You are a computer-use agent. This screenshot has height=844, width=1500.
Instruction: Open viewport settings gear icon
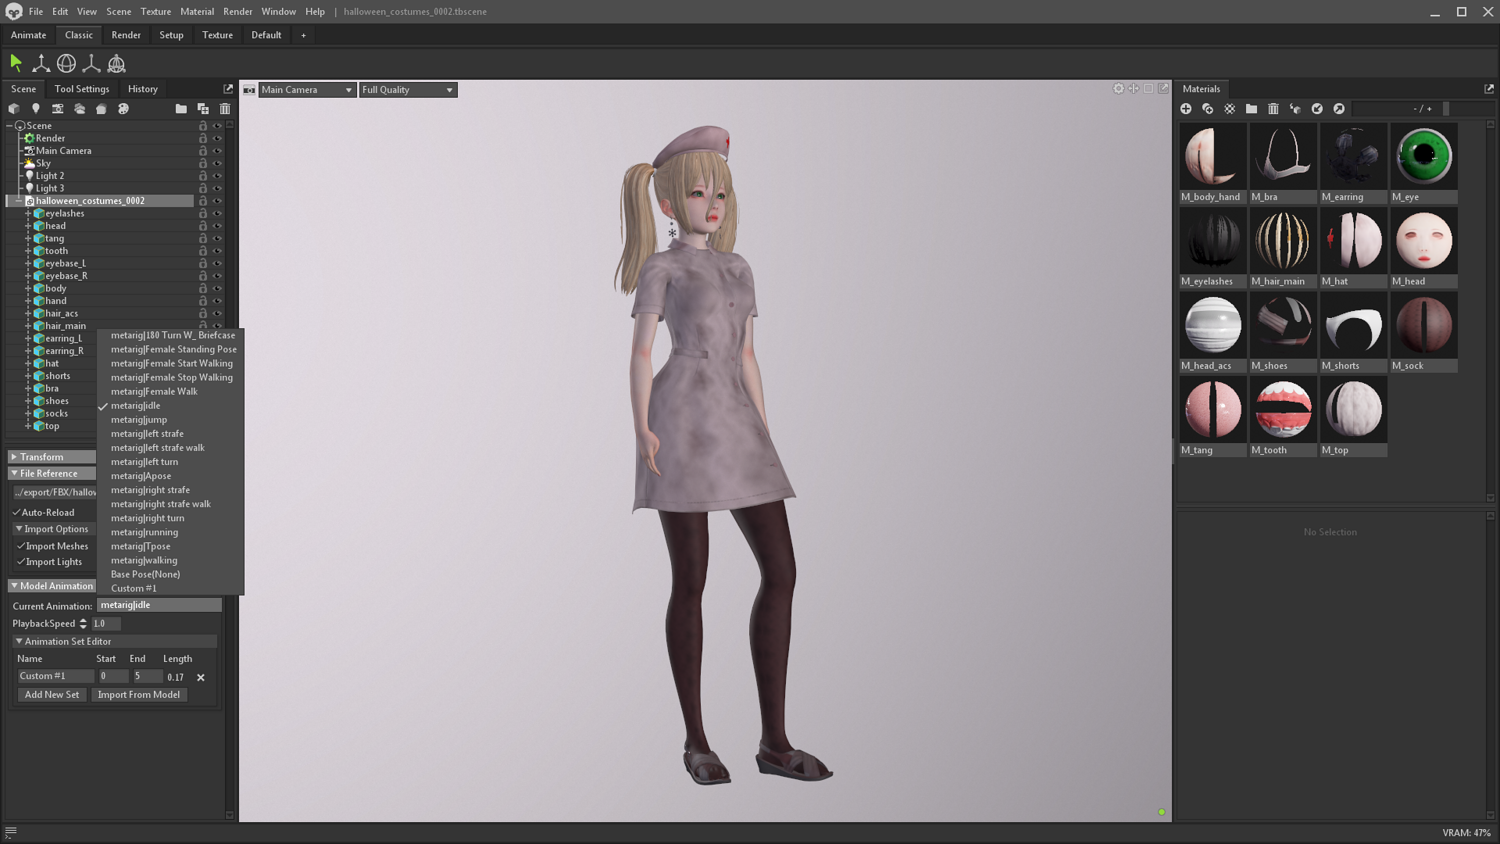coord(1119,89)
